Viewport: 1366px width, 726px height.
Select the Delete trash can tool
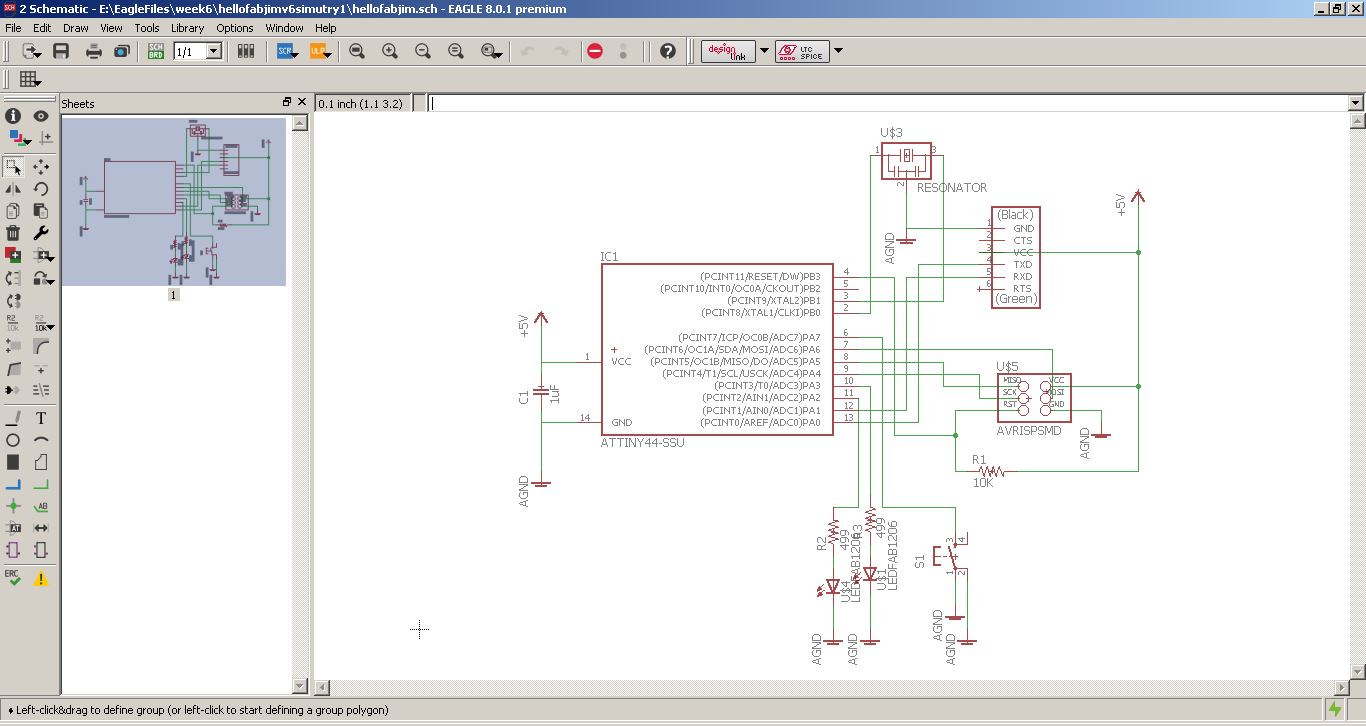point(13,233)
